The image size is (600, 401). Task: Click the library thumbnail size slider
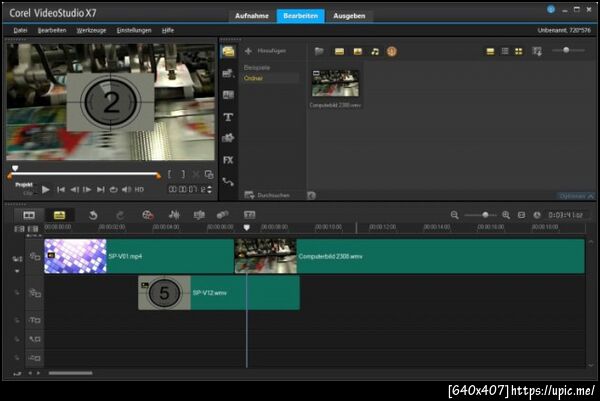tap(568, 50)
